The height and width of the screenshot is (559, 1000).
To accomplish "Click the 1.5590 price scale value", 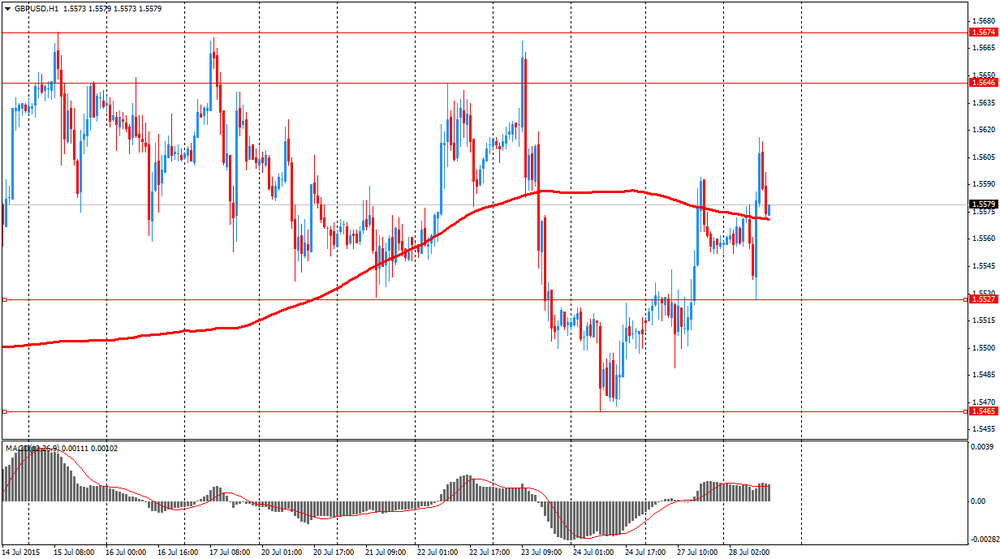I will pyautogui.click(x=983, y=184).
